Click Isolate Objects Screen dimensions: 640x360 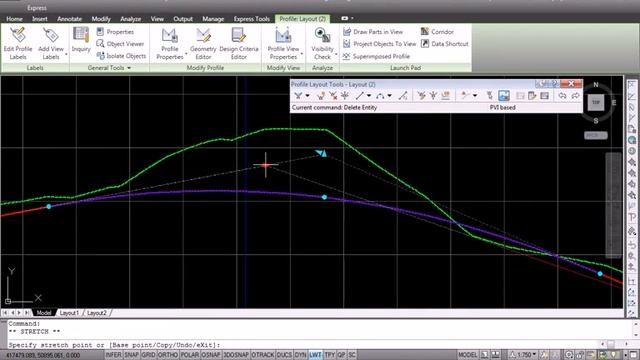click(121, 56)
